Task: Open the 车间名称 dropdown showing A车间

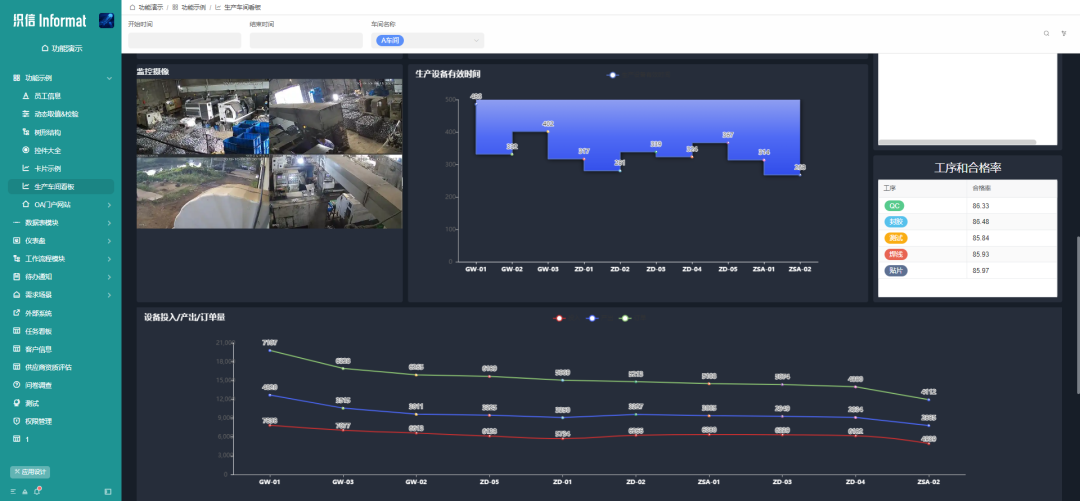Action: [x=428, y=41]
